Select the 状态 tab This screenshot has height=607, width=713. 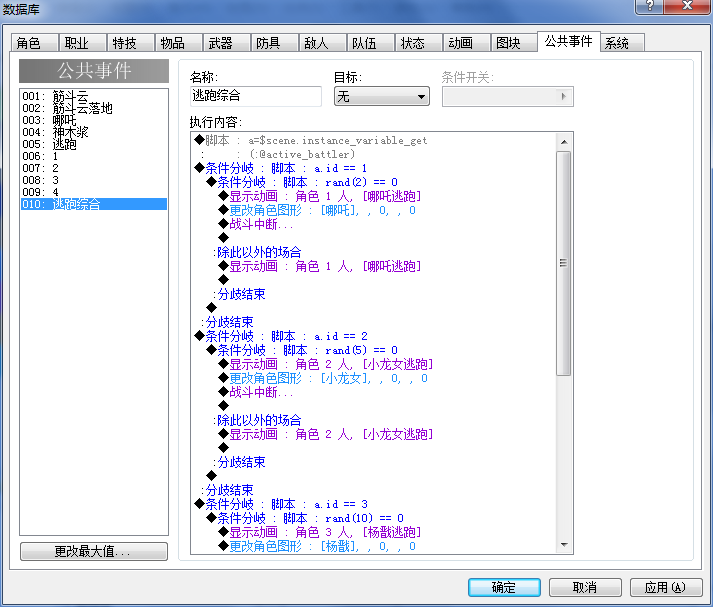point(419,43)
